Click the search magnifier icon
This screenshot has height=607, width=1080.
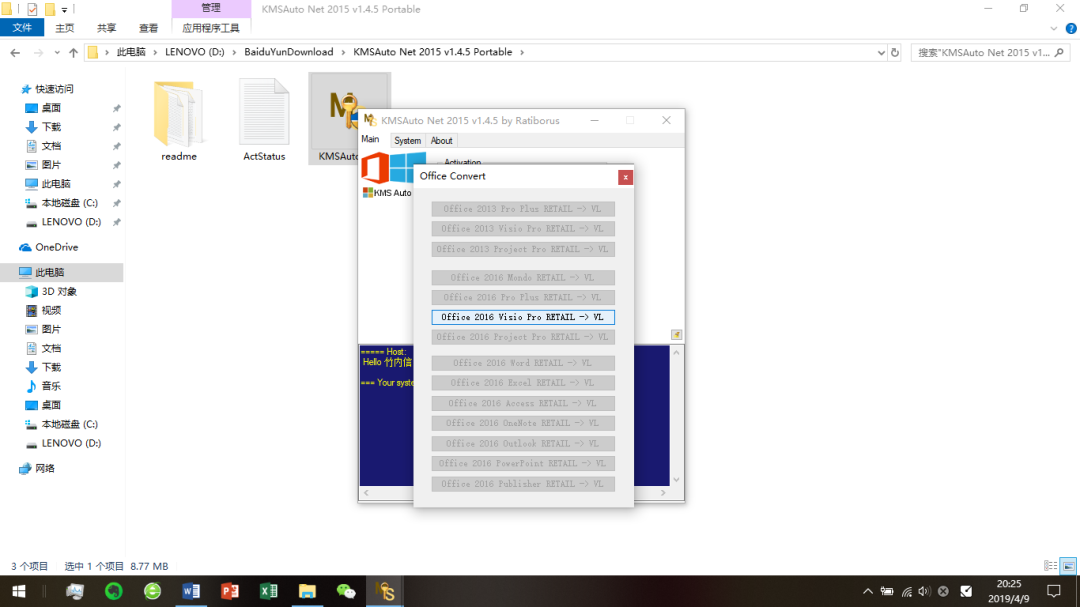tap(1059, 52)
